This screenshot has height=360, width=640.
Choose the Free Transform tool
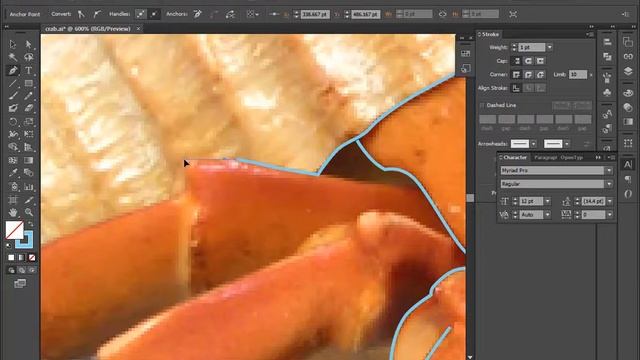(29, 134)
